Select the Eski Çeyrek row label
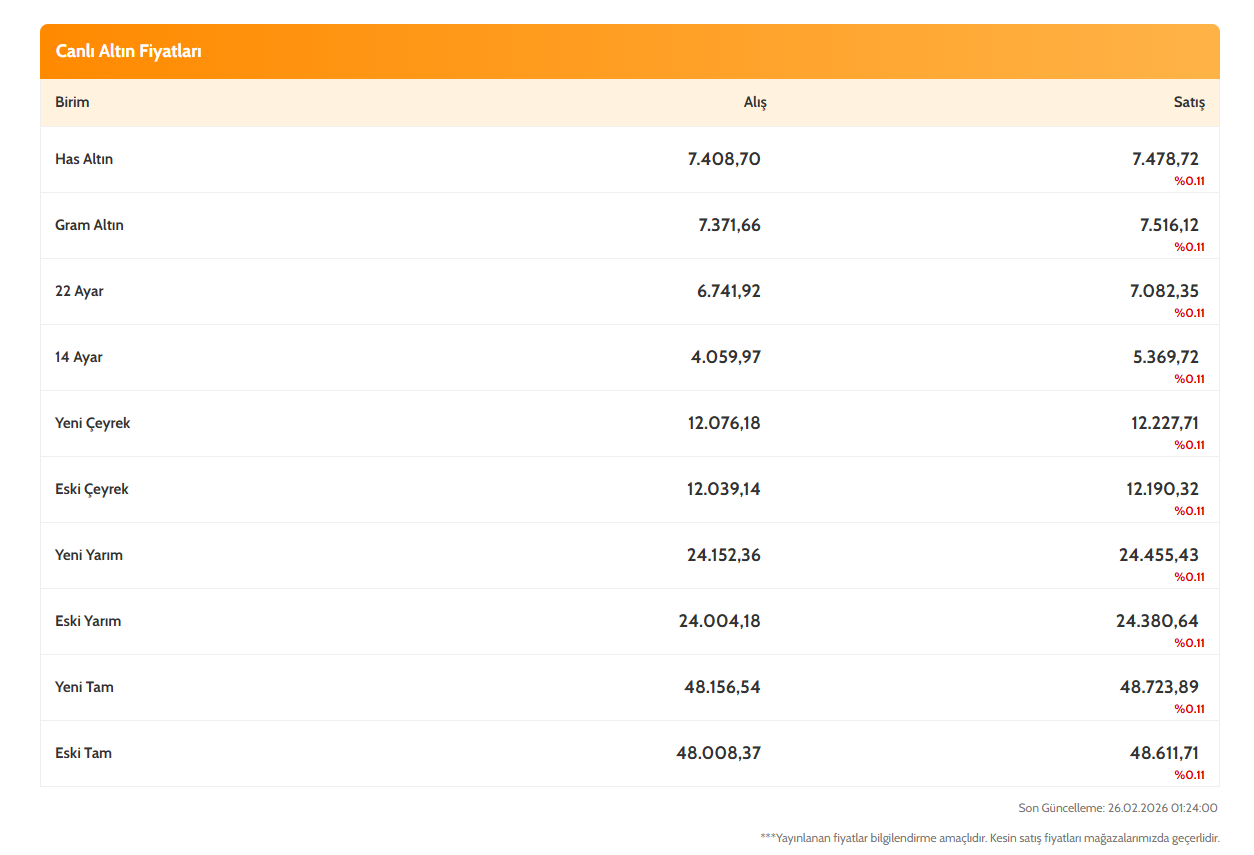This screenshot has height=855, width=1254. 92,489
